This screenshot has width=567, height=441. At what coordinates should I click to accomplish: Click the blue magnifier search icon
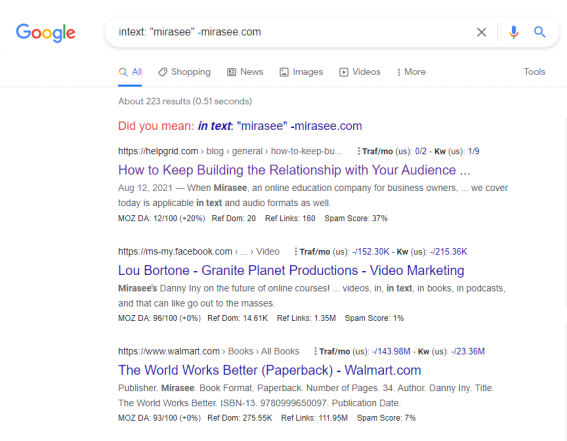tap(540, 32)
